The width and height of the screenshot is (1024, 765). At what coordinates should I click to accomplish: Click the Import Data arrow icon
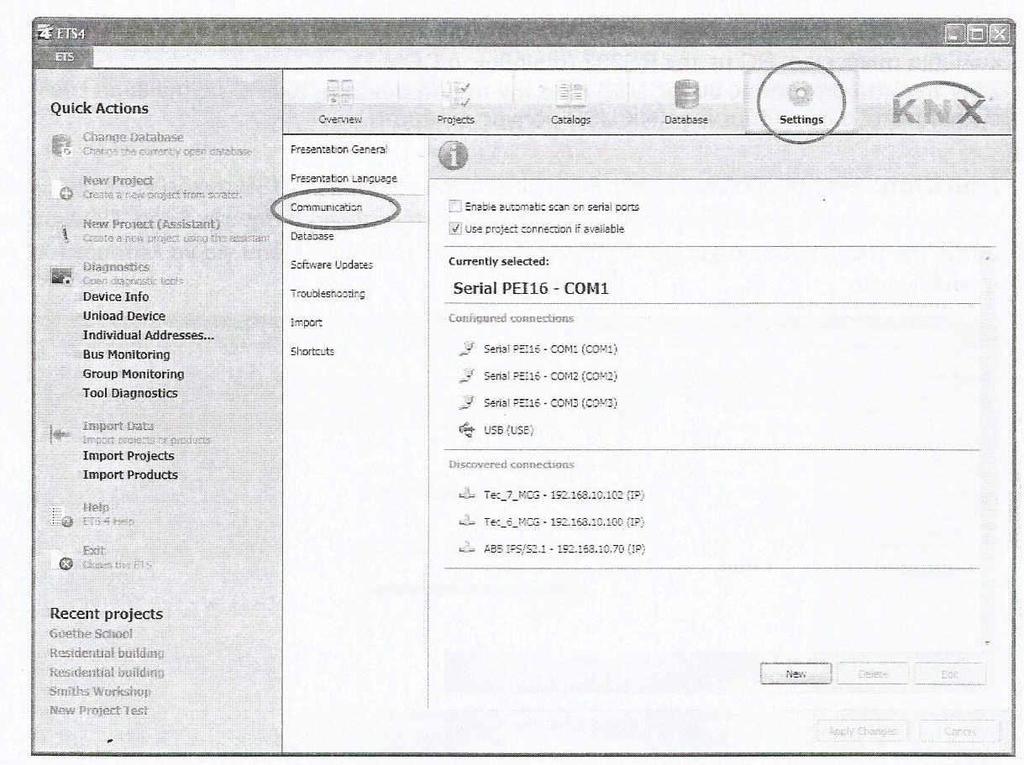[x=60, y=434]
